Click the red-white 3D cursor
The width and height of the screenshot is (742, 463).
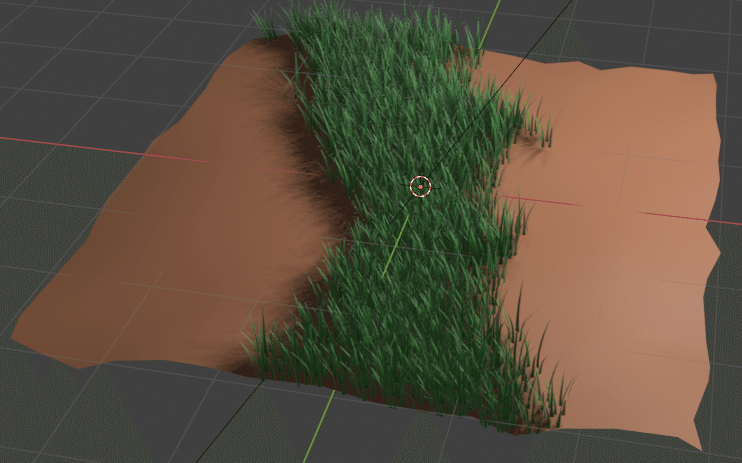420,187
